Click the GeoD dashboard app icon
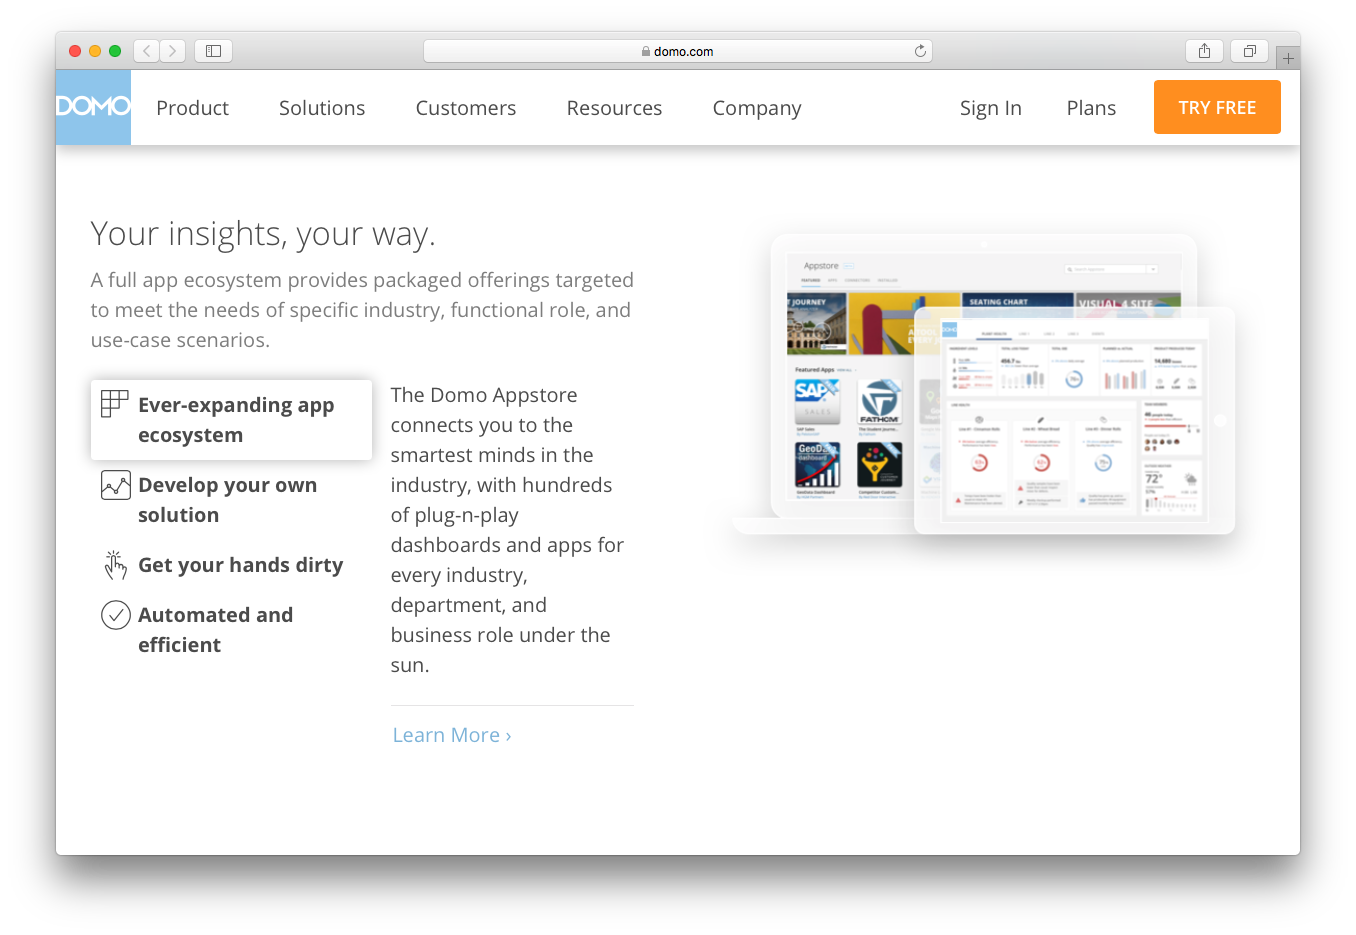 pyautogui.click(x=817, y=464)
